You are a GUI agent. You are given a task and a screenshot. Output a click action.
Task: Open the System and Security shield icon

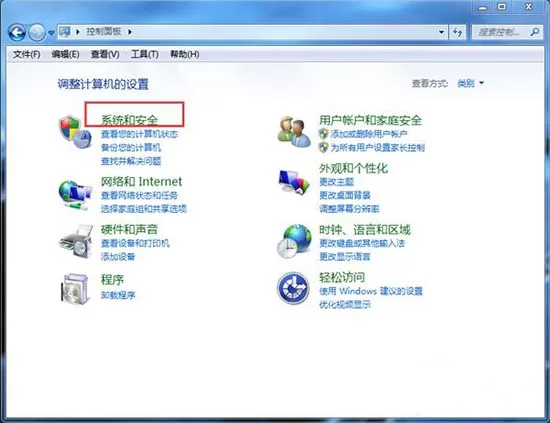(x=75, y=132)
